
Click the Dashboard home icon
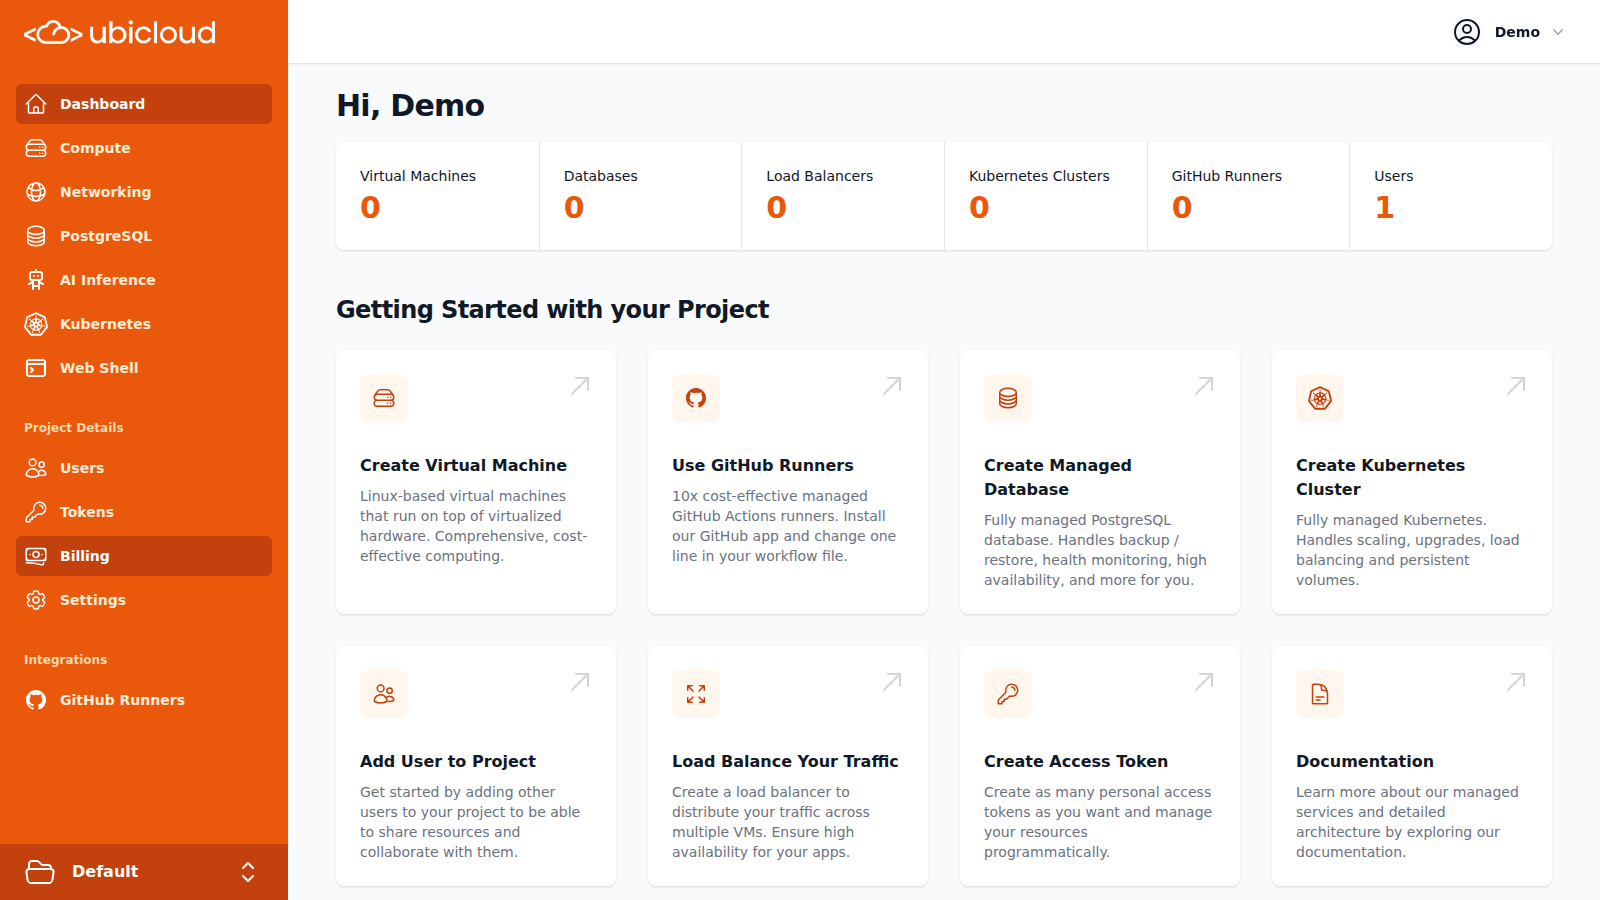tap(36, 104)
